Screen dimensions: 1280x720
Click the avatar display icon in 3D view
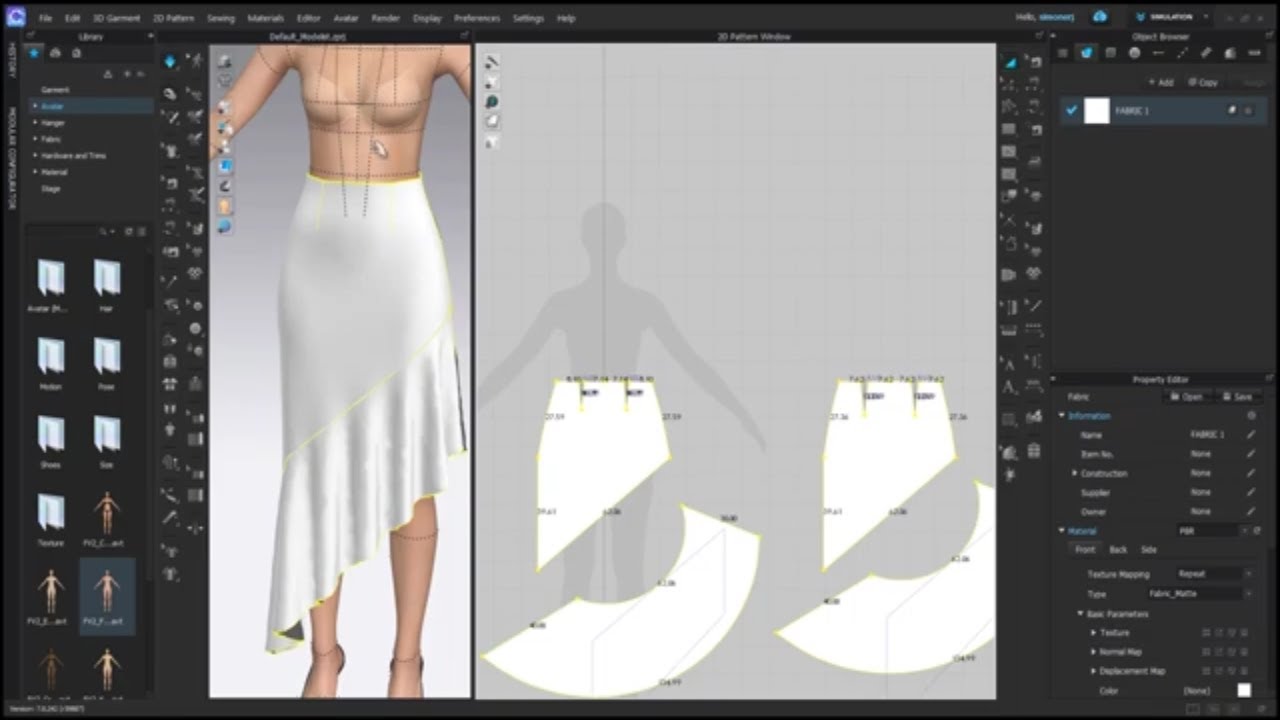(x=225, y=206)
